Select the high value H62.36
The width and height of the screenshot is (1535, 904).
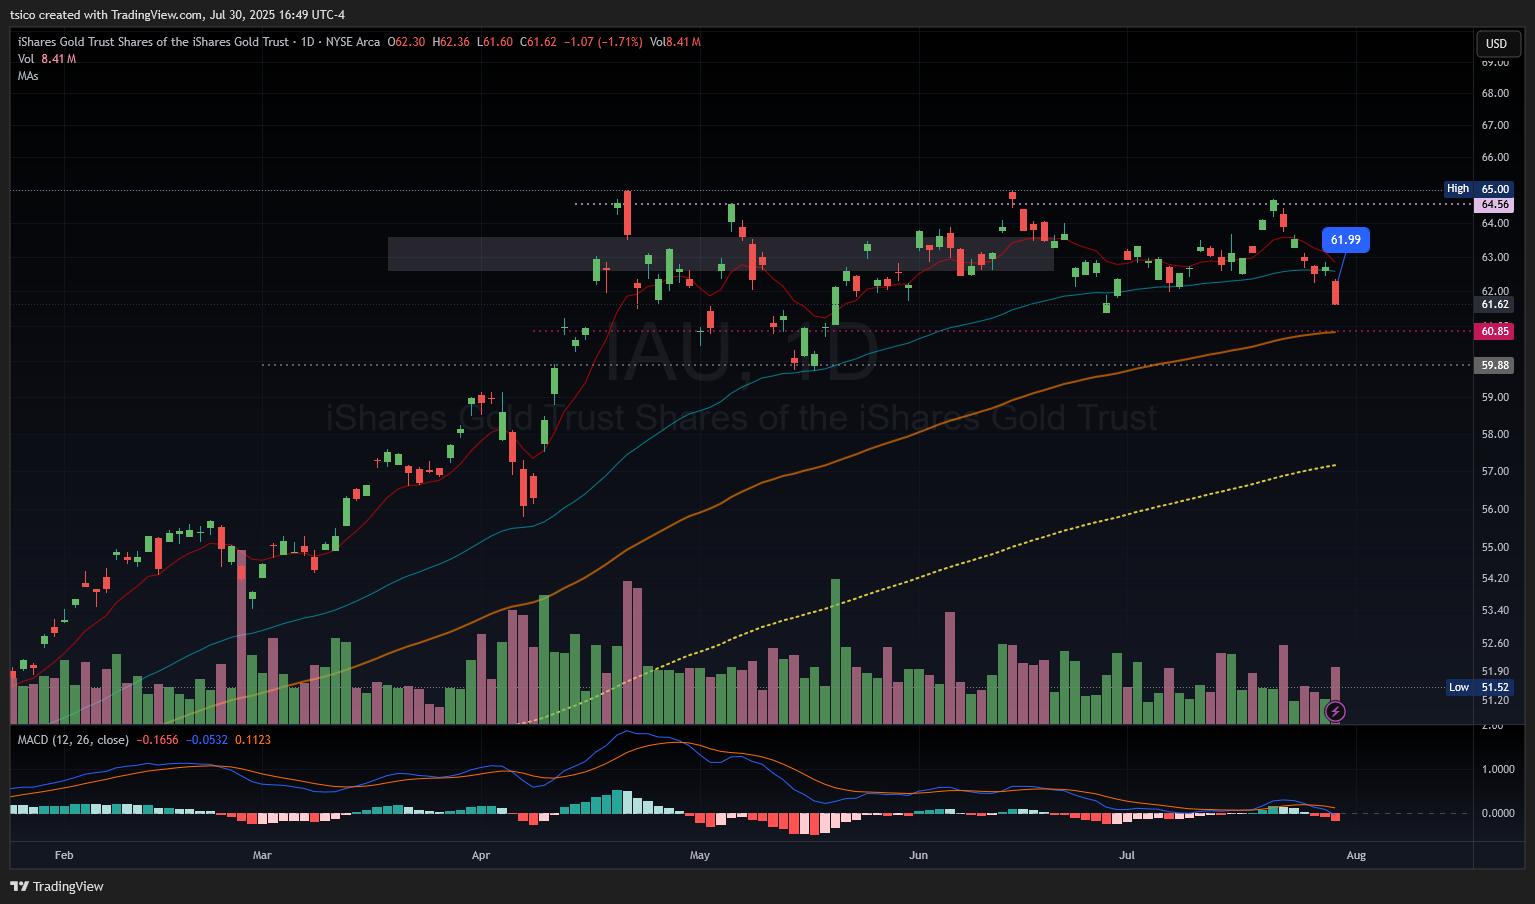[451, 42]
